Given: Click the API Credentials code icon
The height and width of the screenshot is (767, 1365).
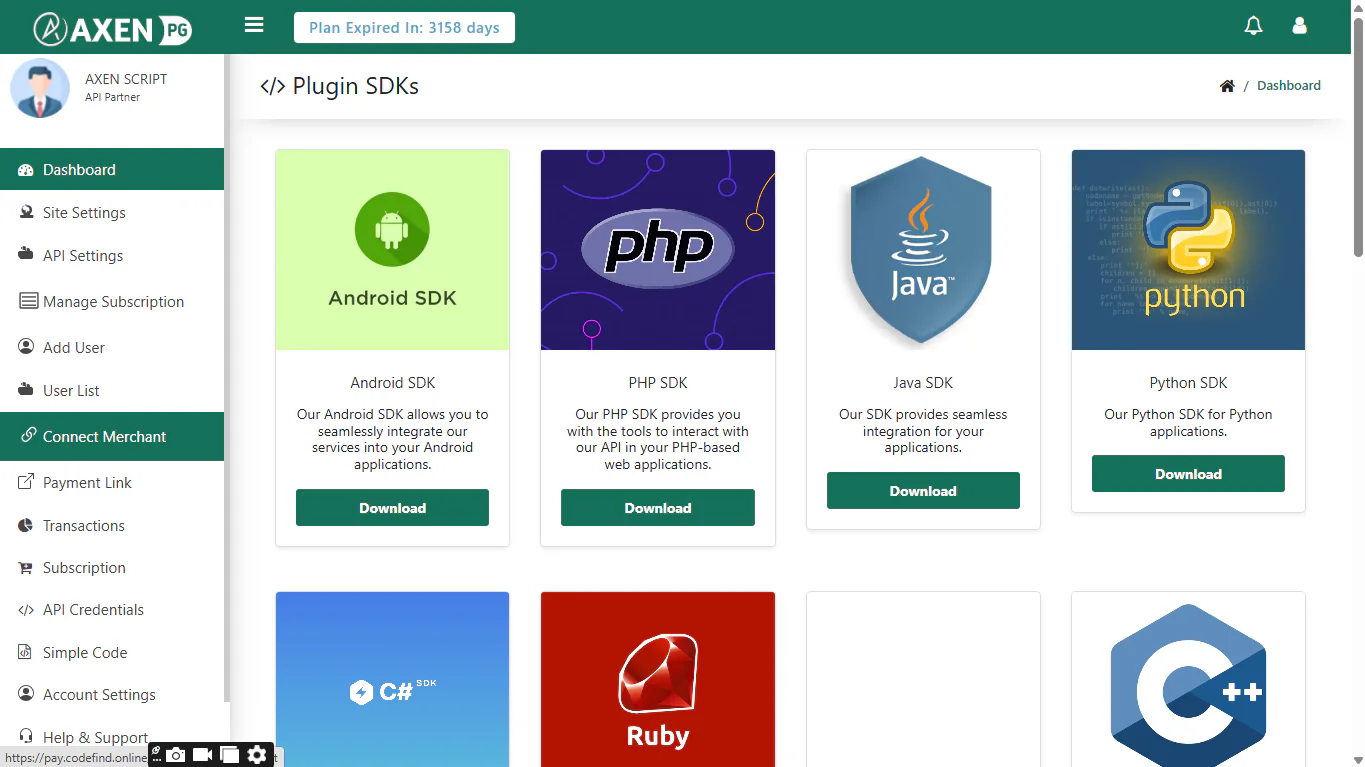Looking at the screenshot, I should [x=26, y=610].
